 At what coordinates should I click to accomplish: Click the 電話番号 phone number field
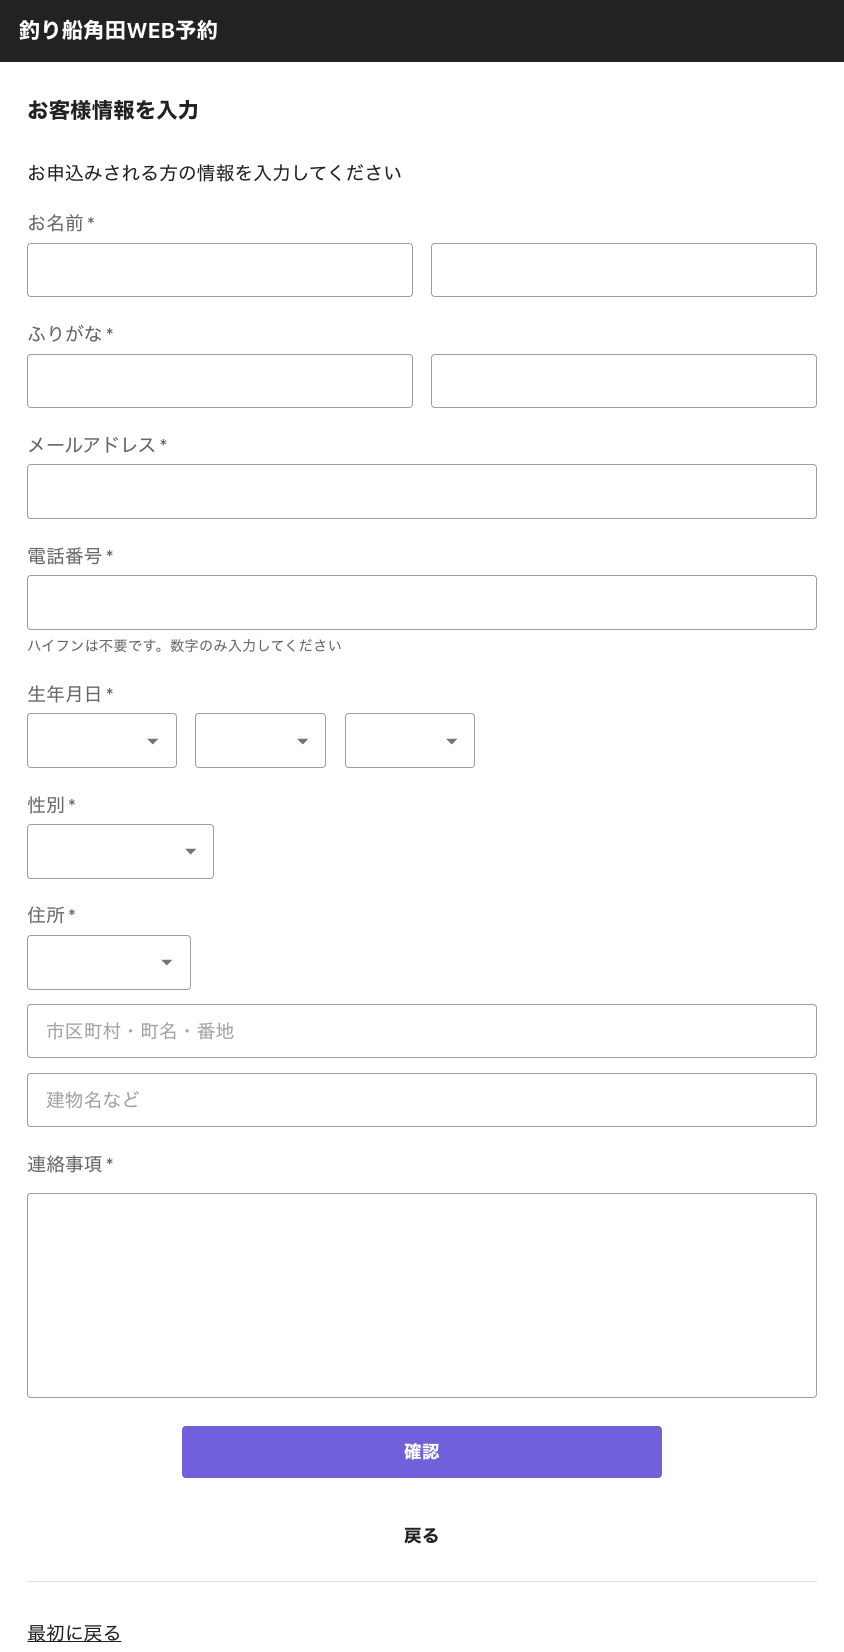click(x=421, y=602)
